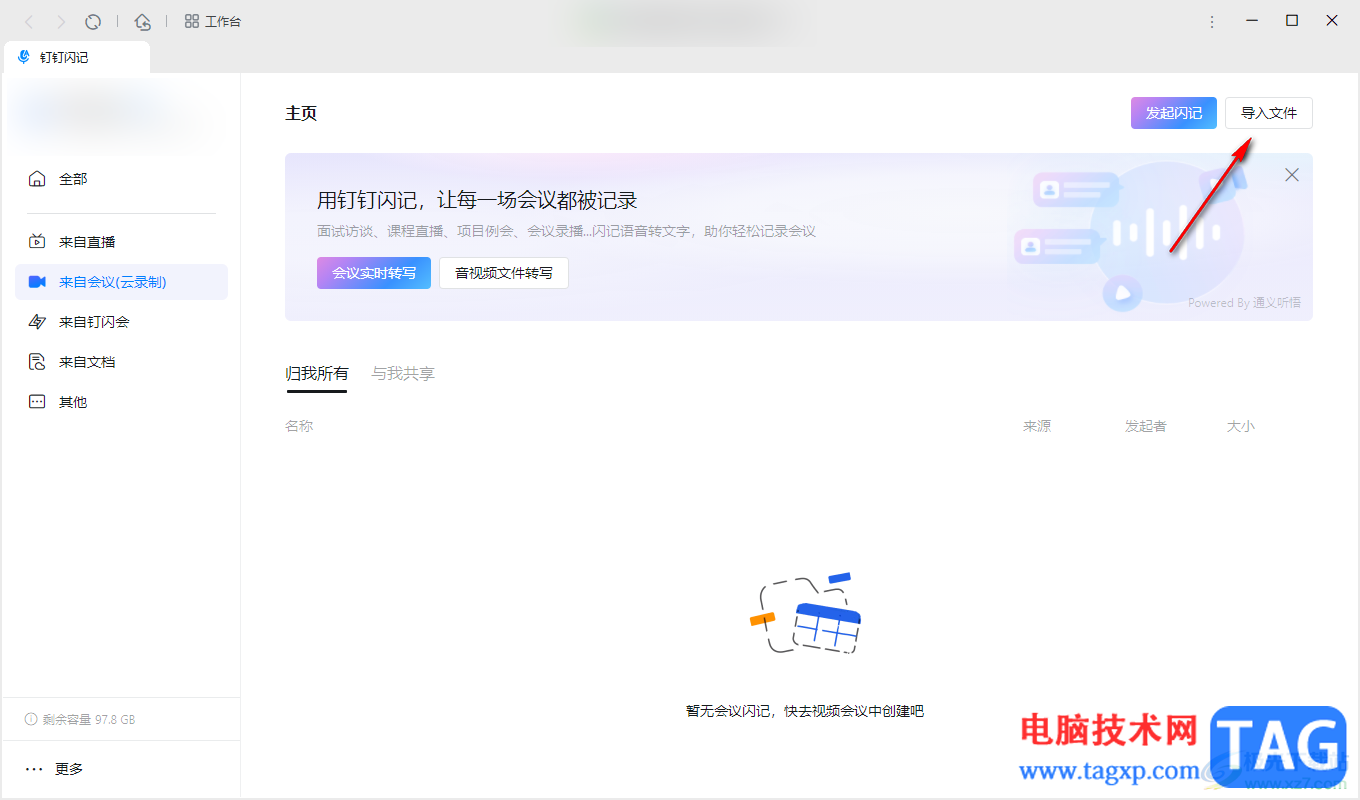The width and height of the screenshot is (1360, 800).
Task: Go forward with the right arrow icon
Action: click(61, 21)
